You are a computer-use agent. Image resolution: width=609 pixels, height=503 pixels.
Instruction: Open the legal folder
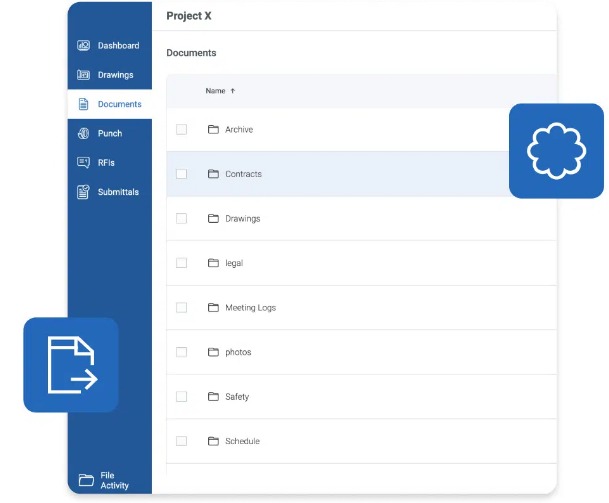pos(233,263)
